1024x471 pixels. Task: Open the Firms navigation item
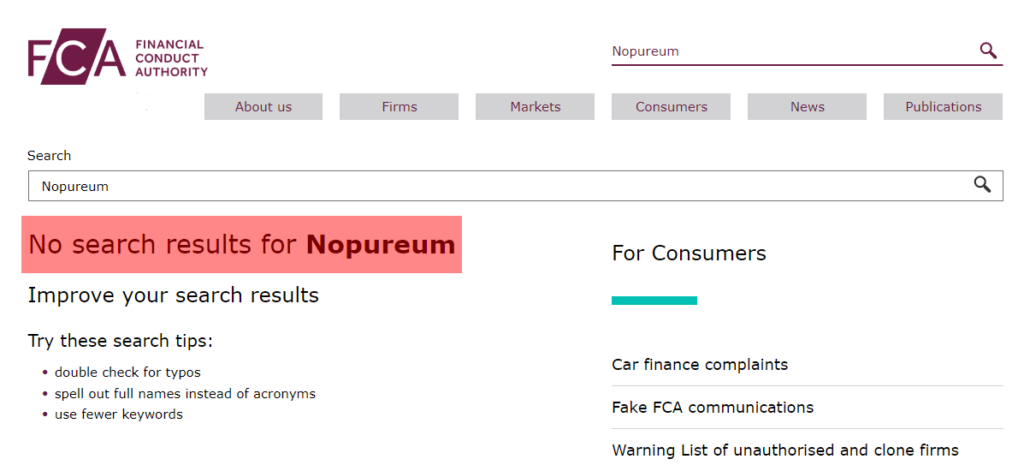399,106
